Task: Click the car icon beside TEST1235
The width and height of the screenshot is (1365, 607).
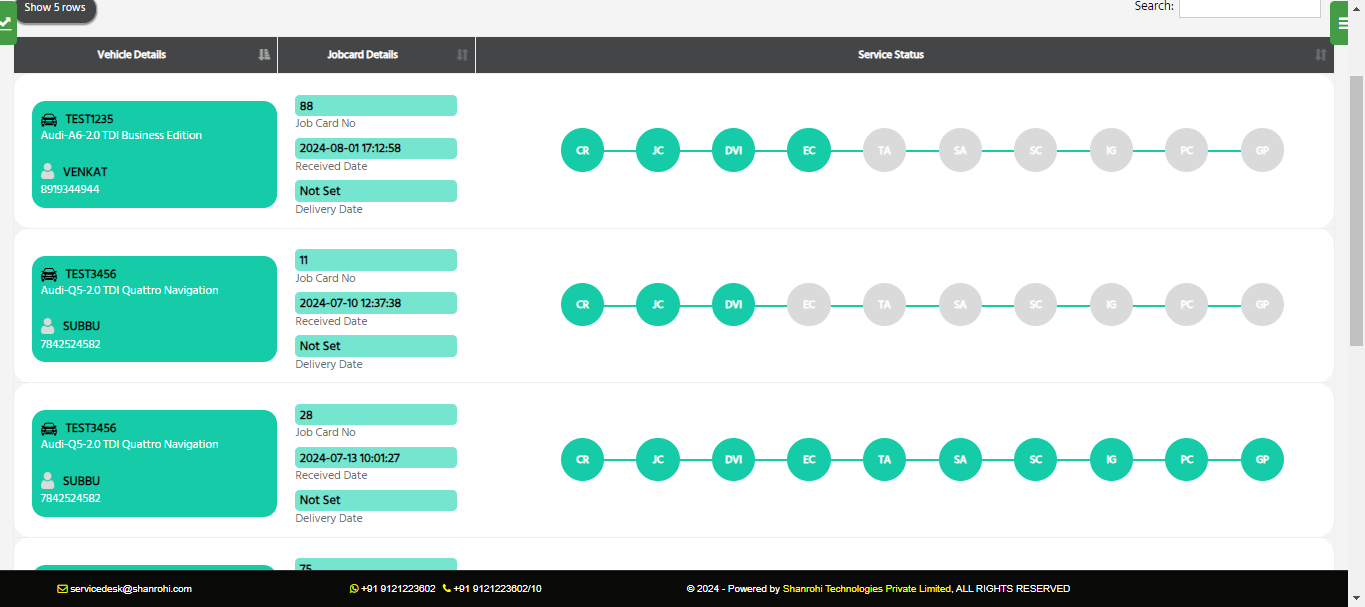Action: (49, 119)
